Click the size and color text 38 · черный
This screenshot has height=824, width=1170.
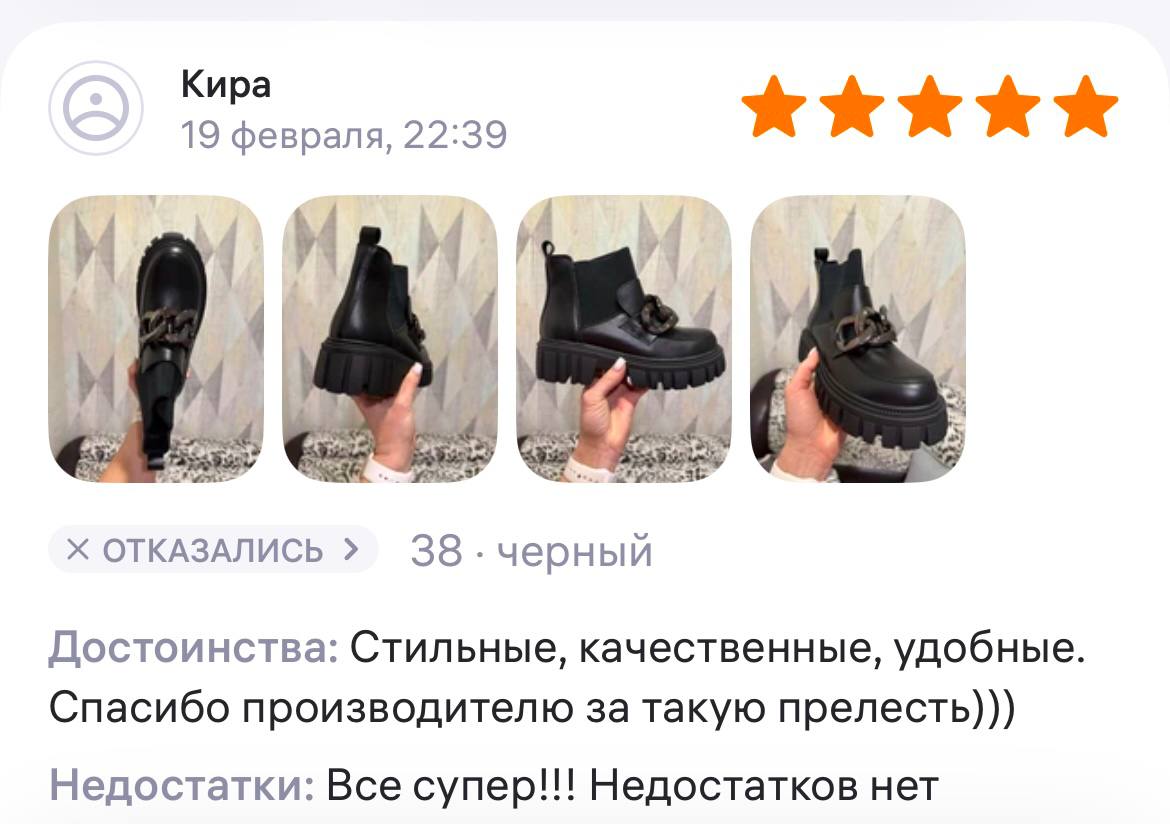click(531, 551)
